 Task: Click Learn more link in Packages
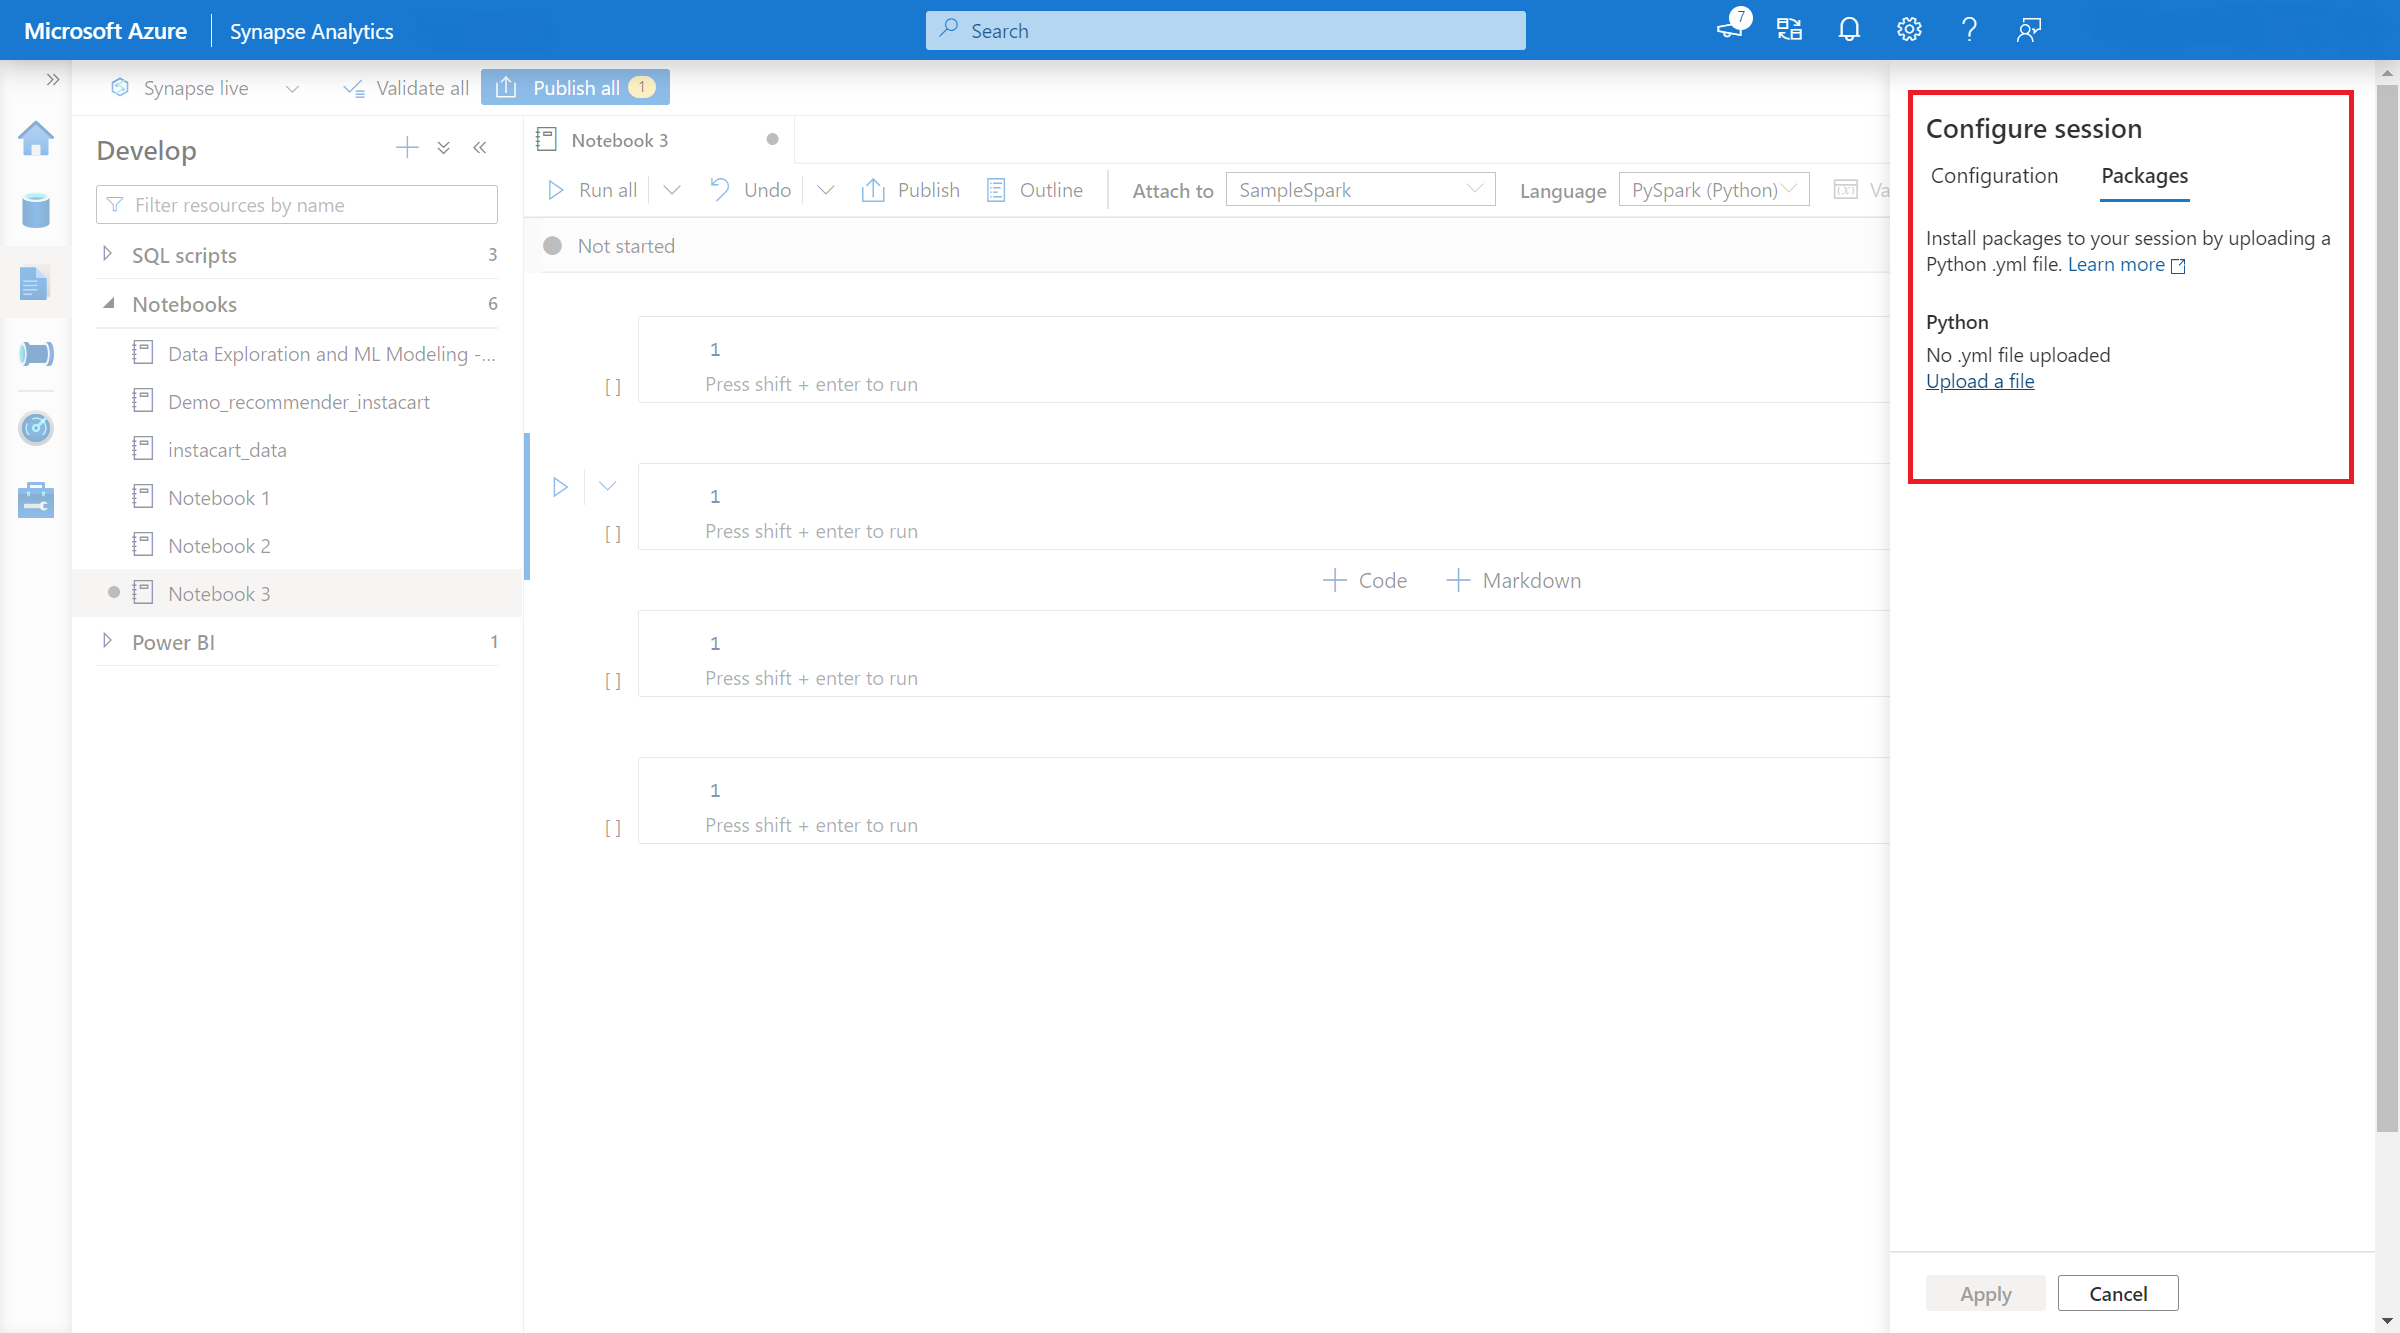(x=2123, y=264)
